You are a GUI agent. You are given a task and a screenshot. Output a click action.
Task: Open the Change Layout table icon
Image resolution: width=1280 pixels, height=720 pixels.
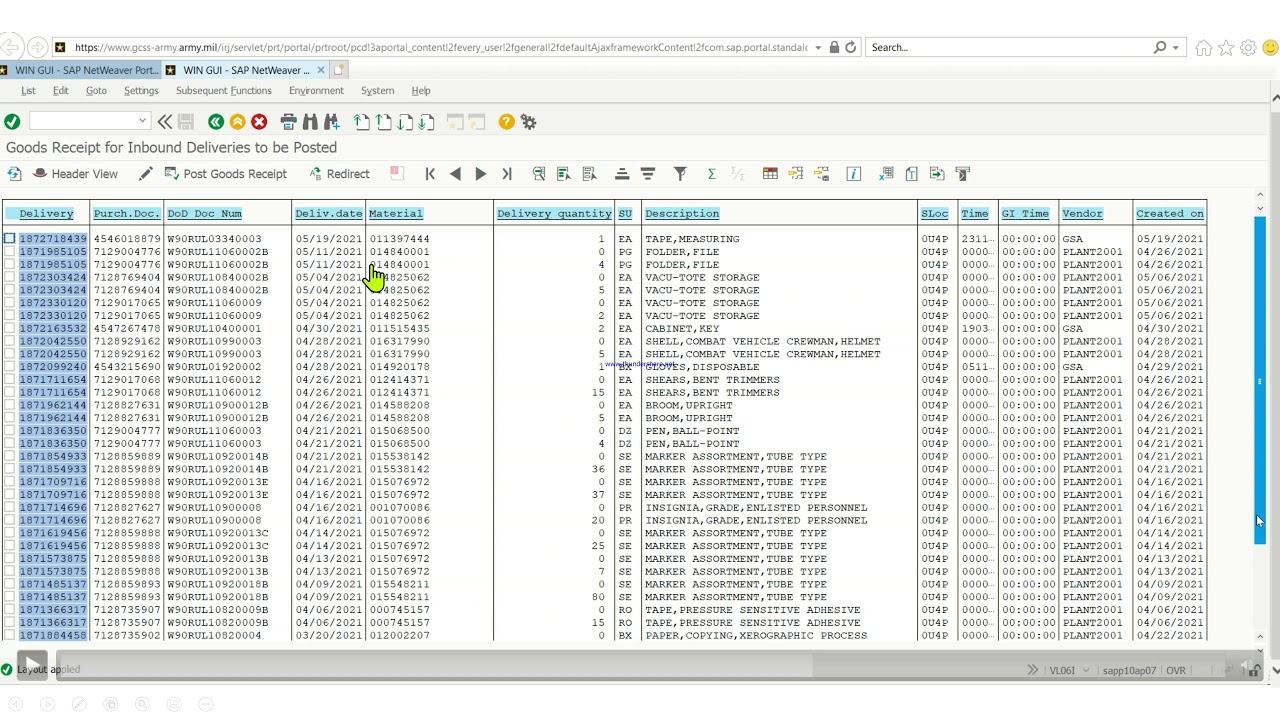[770, 174]
